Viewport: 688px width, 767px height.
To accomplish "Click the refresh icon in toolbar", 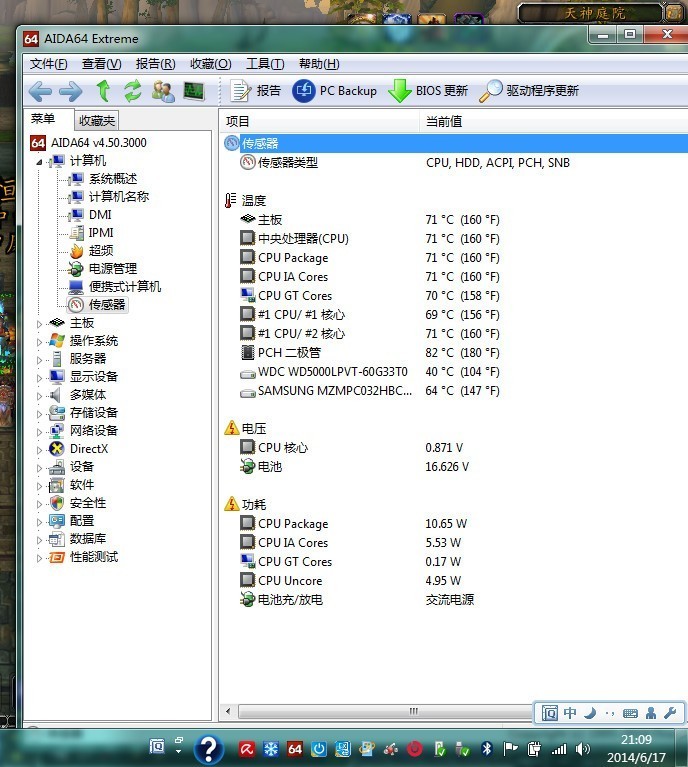I will 132,91.
